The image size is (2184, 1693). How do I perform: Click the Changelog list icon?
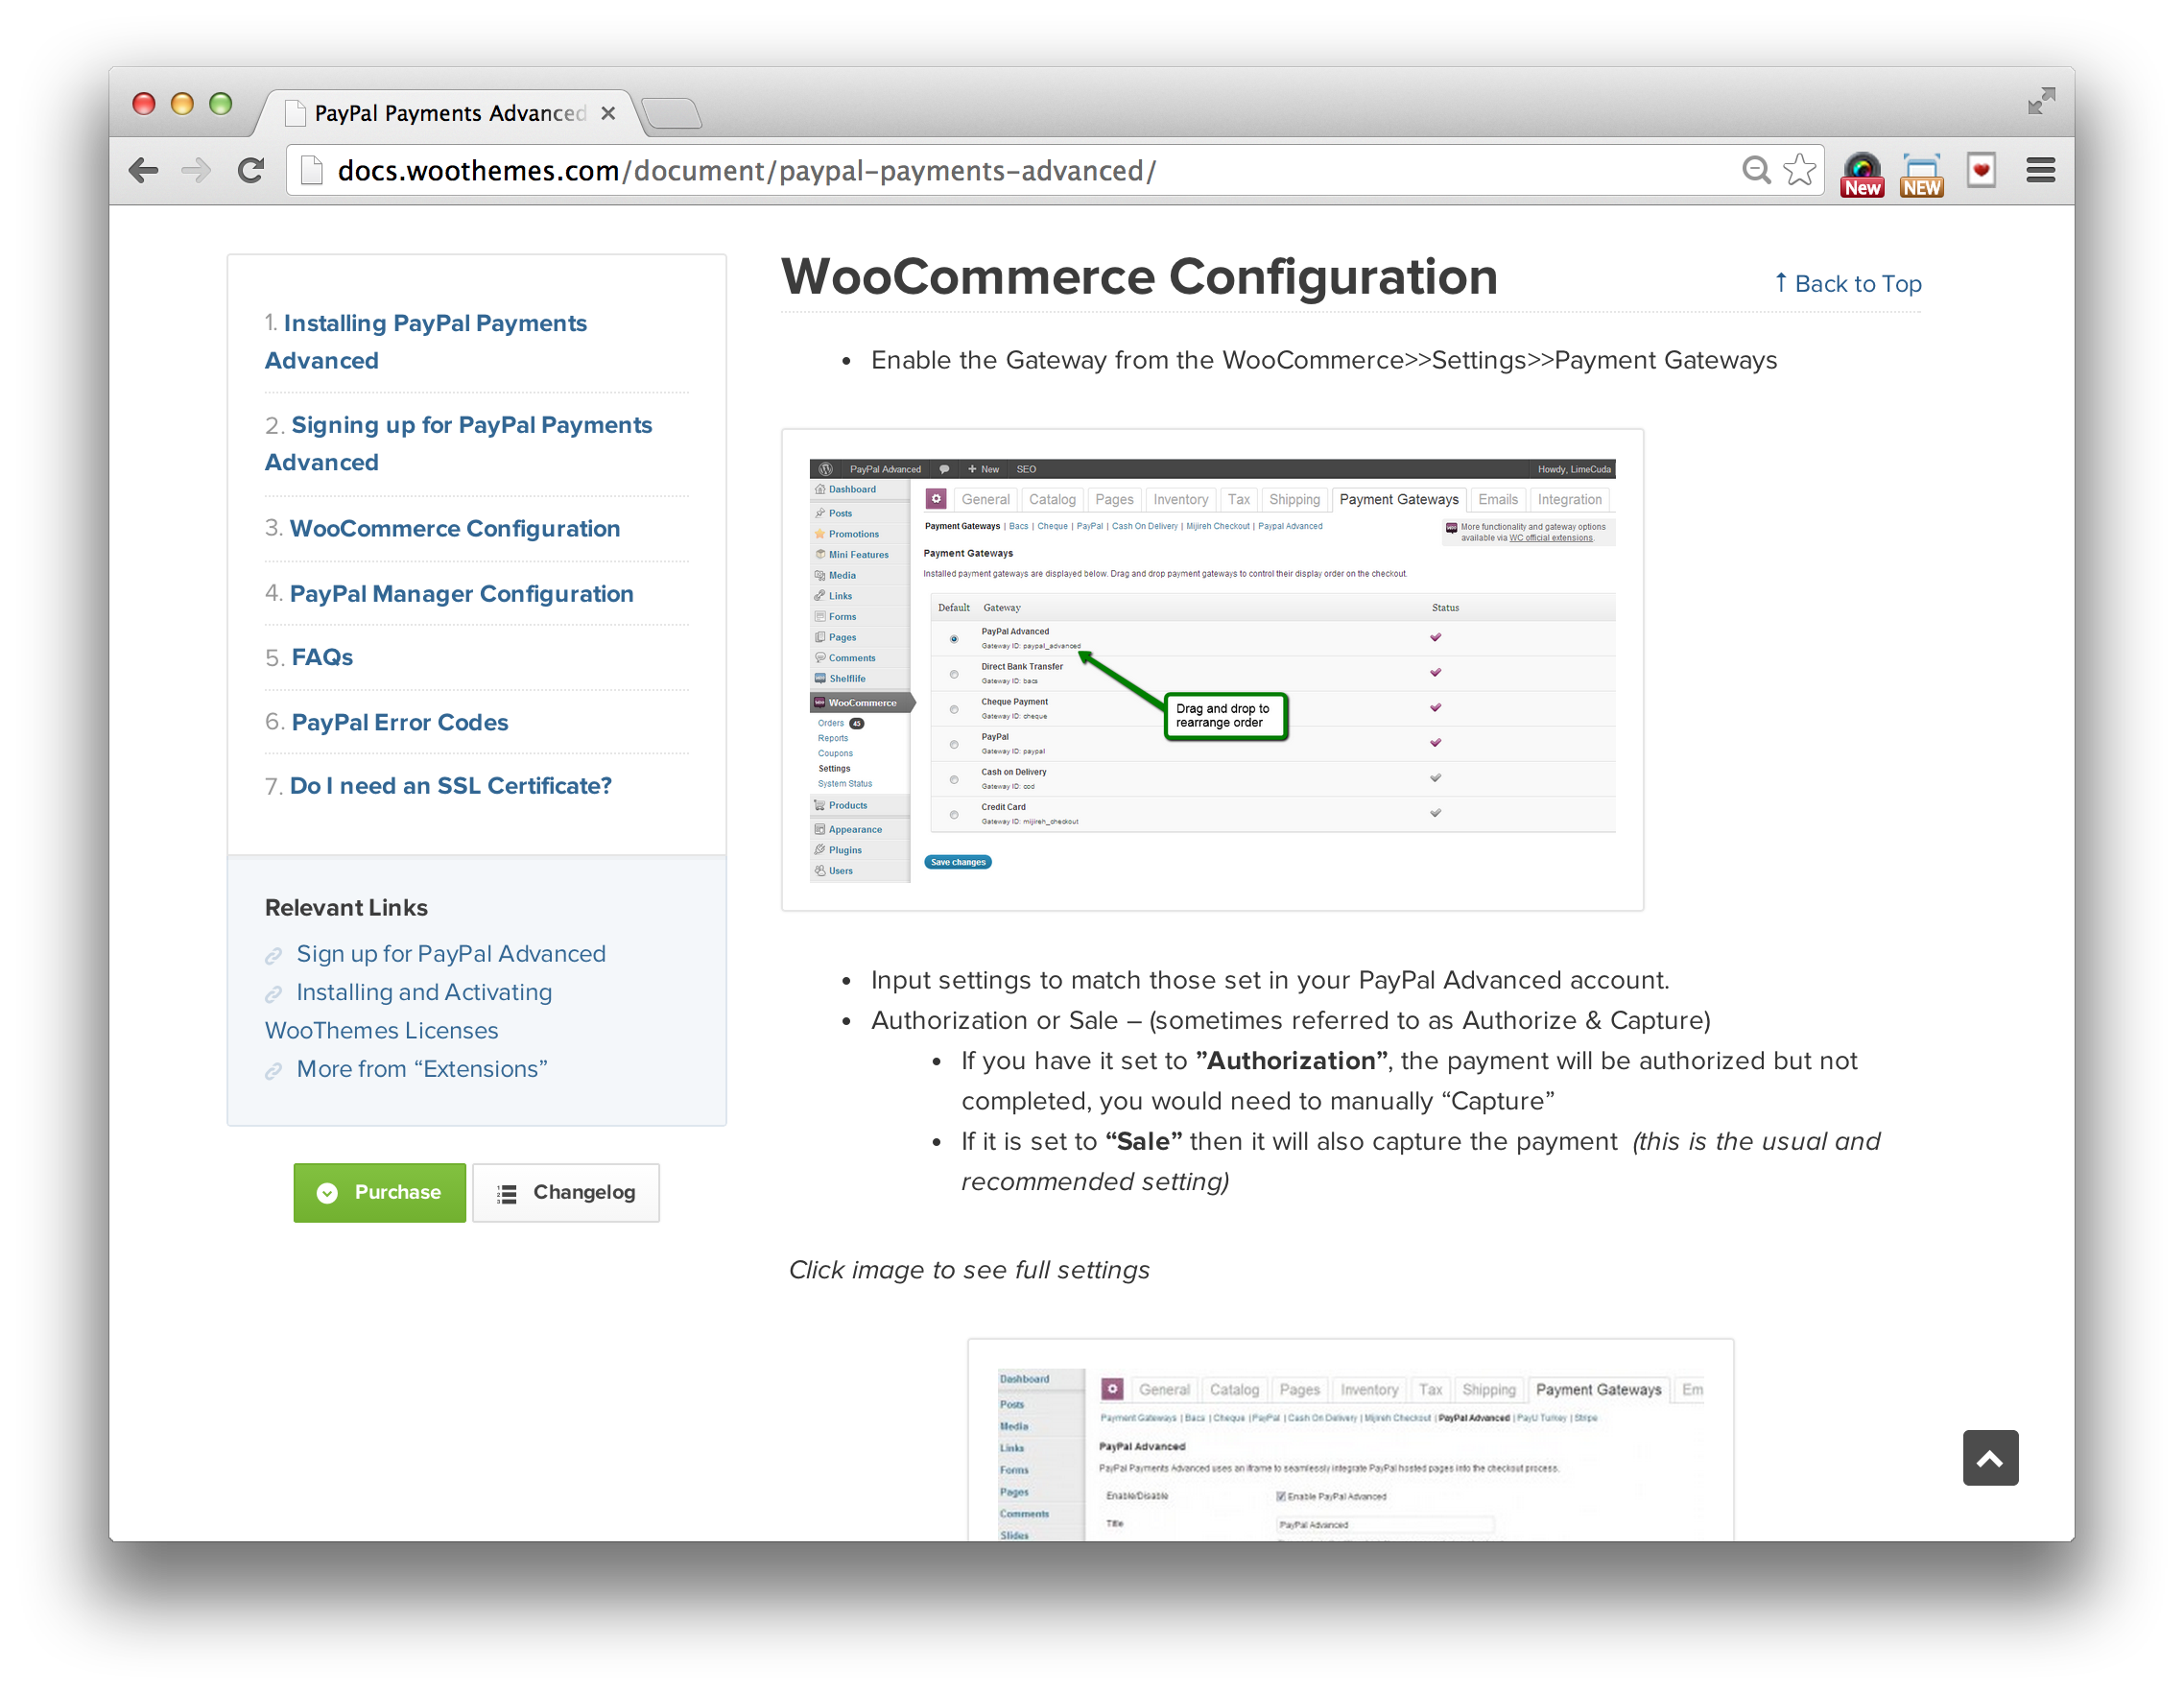tap(508, 1194)
